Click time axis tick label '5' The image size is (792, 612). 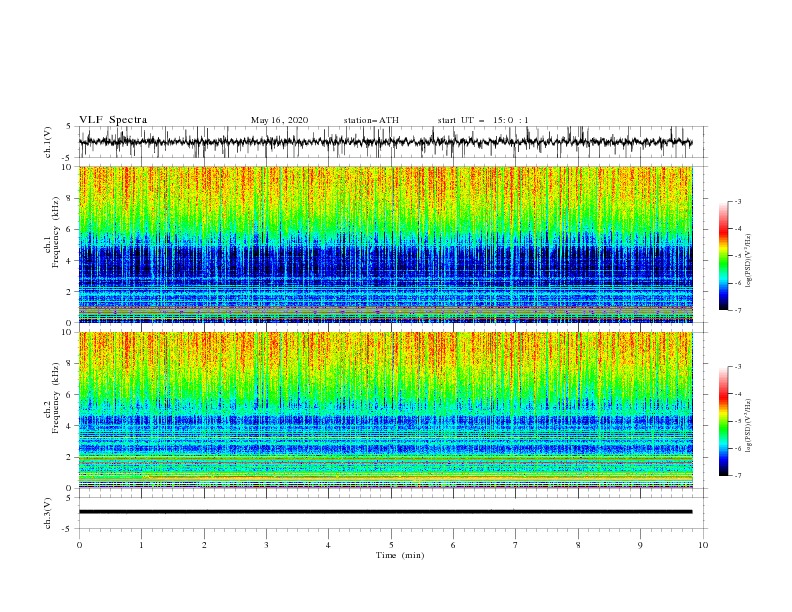(391, 545)
